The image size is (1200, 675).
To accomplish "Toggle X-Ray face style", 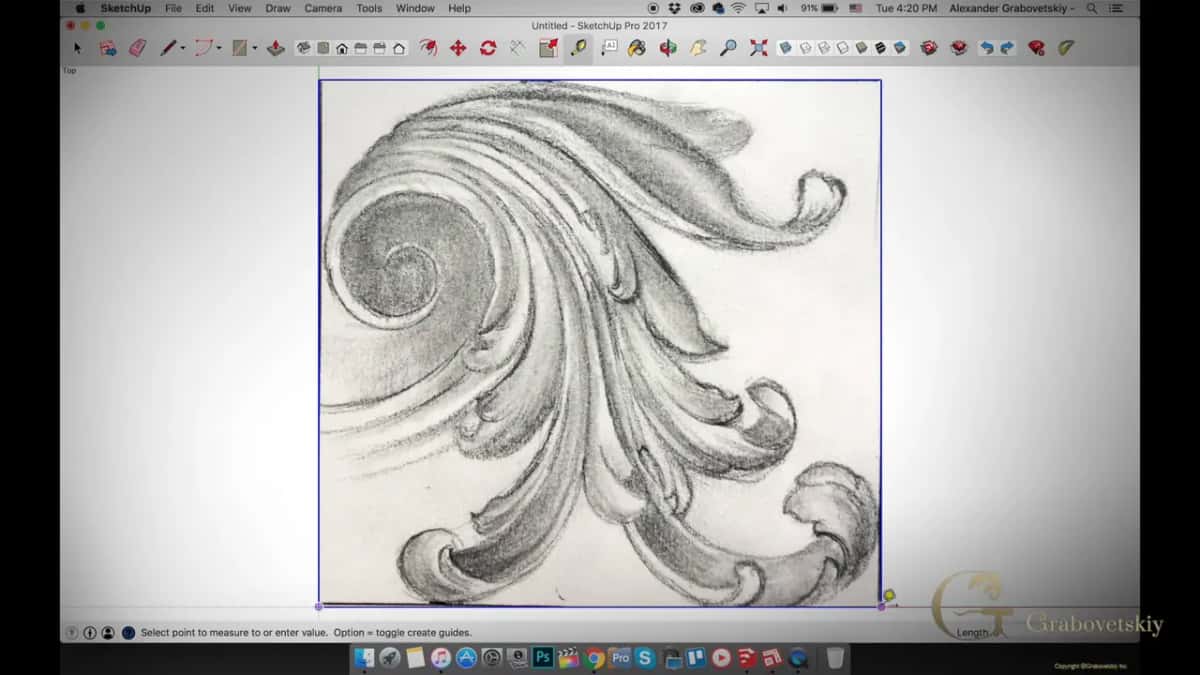I will [x=785, y=48].
